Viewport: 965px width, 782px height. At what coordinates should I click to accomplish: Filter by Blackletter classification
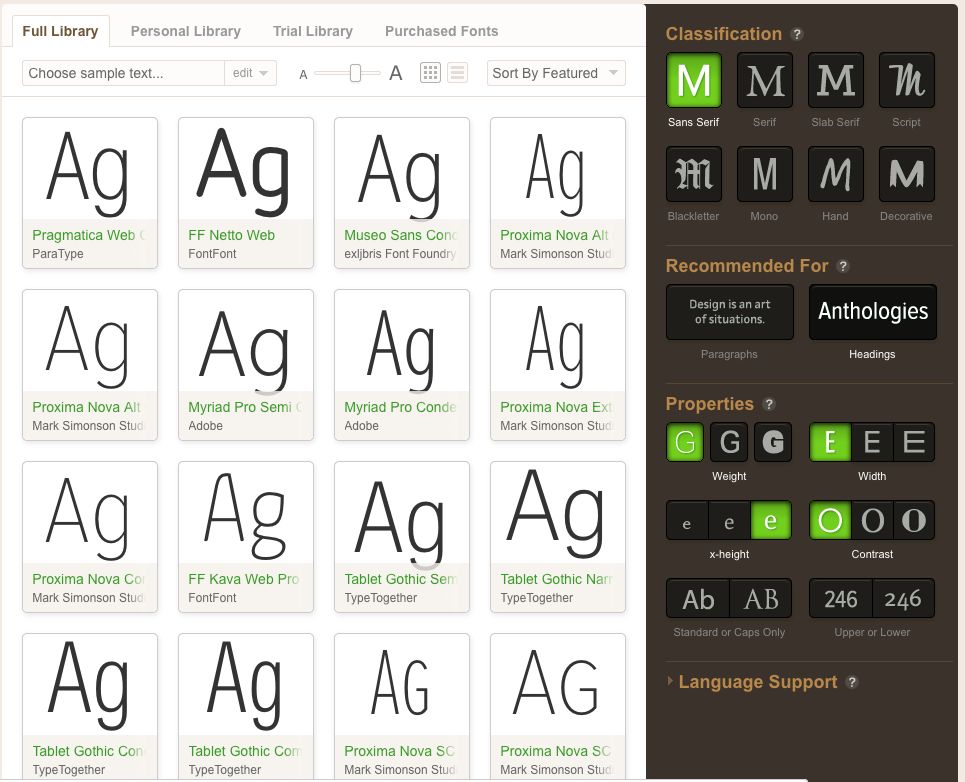click(x=693, y=174)
